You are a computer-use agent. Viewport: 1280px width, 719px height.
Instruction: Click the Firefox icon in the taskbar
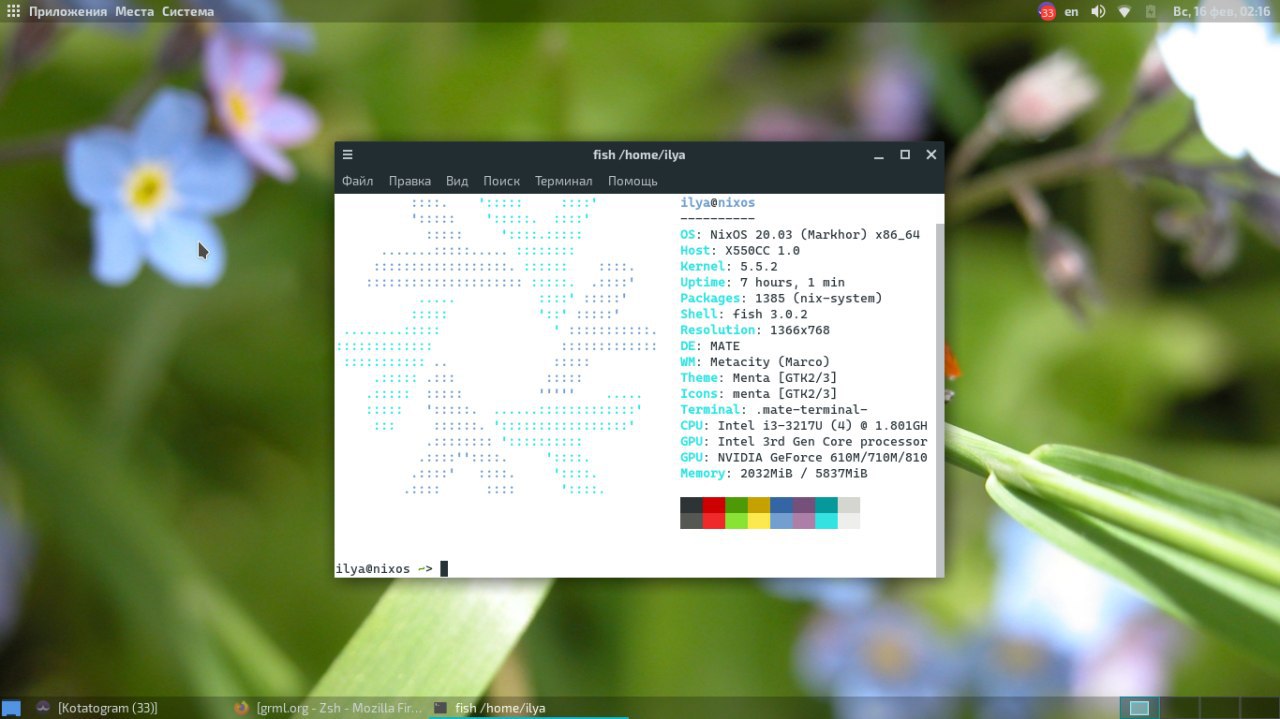click(x=241, y=708)
